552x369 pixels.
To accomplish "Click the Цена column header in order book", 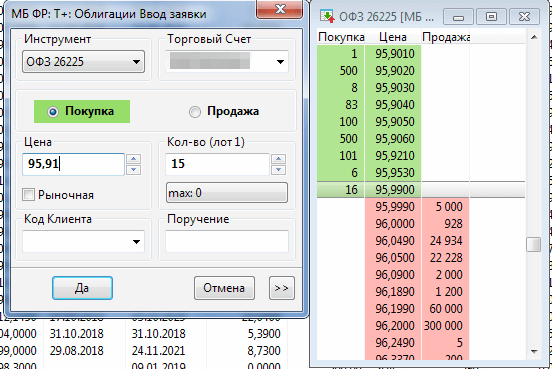I will [393, 37].
